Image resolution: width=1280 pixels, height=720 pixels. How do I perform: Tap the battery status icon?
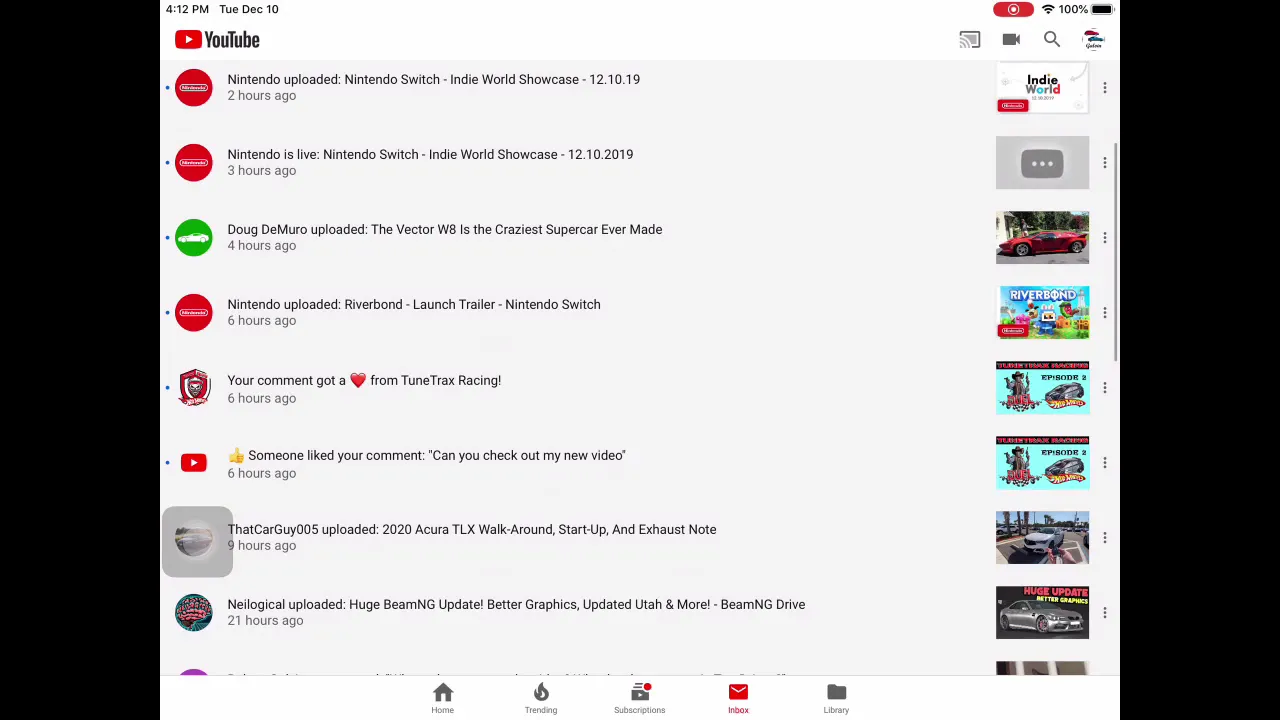pyautogui.click(x=1102, y=9)
